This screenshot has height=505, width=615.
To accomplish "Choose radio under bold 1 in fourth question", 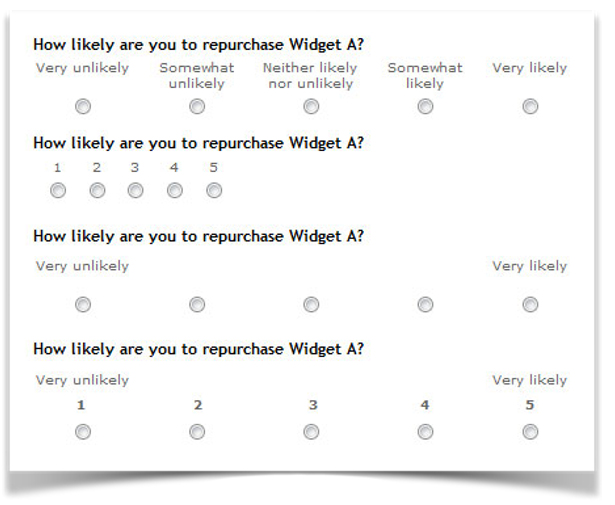I will click(x=83, y=432).
